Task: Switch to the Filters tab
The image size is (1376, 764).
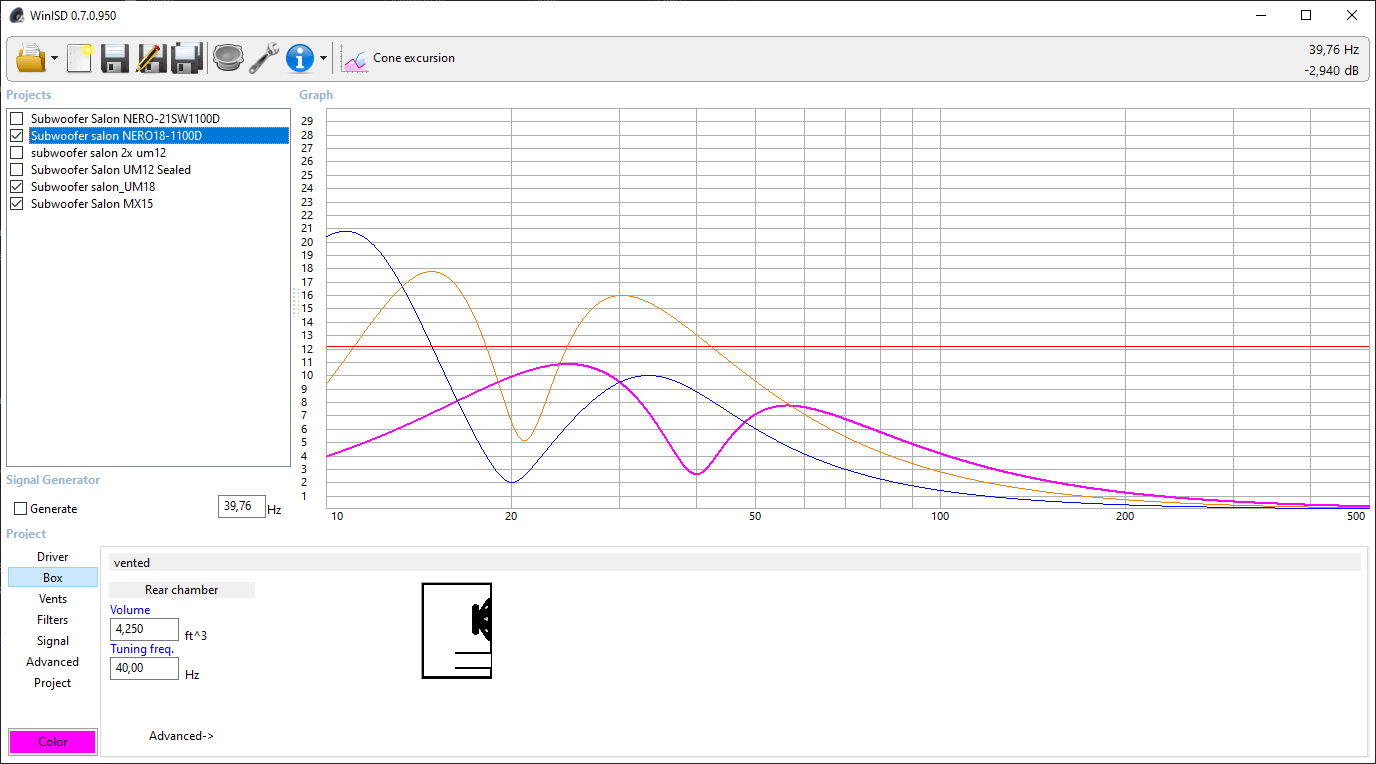Action: pos(53,620)
